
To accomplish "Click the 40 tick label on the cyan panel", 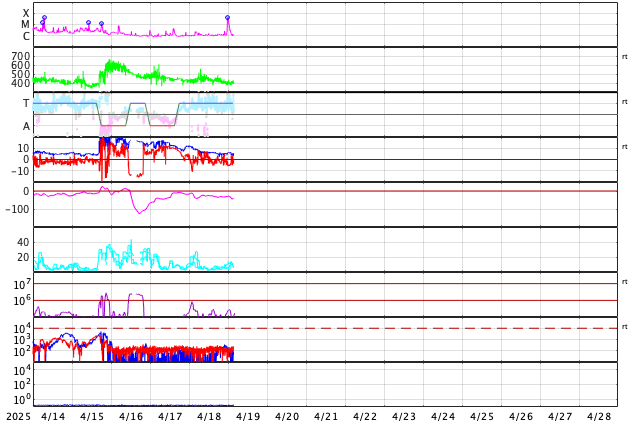I will [x=23, y=242].
